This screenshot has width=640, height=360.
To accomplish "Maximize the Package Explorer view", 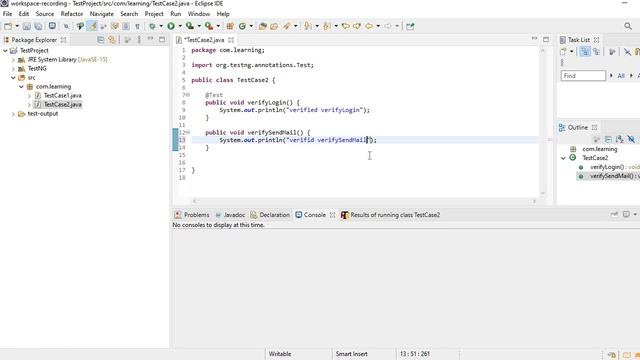I will tap(162, 40).
